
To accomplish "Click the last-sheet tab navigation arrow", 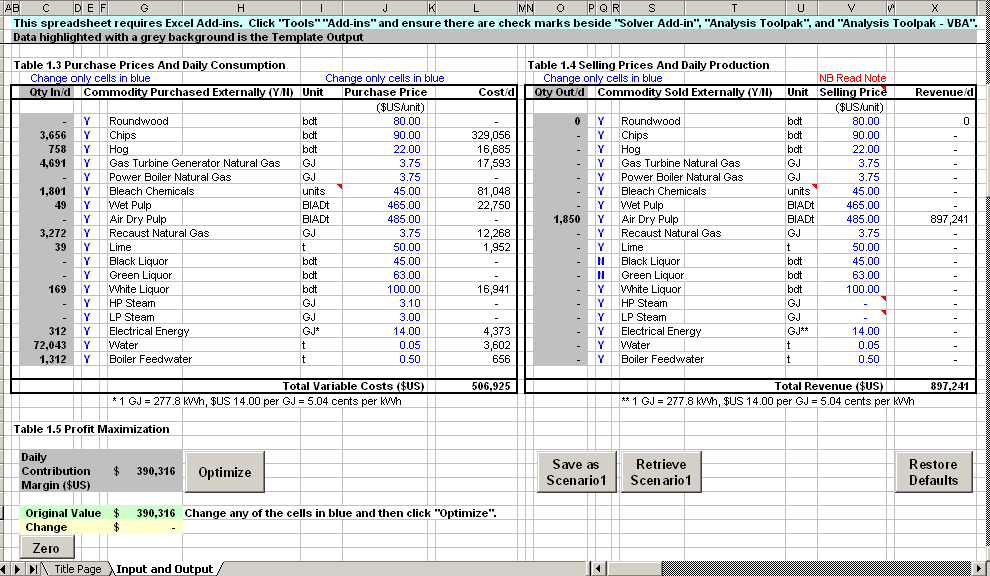I will pyautogui.click(x=33, y=568).
